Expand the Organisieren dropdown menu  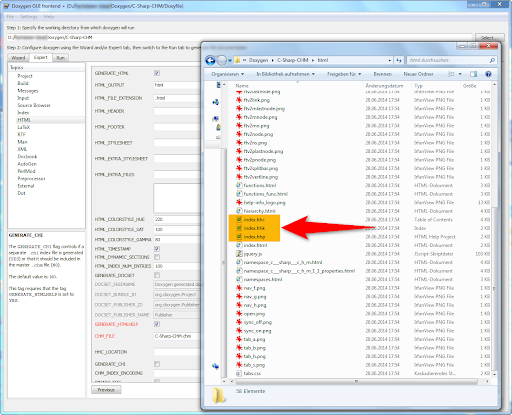click(x=228, y=74)
